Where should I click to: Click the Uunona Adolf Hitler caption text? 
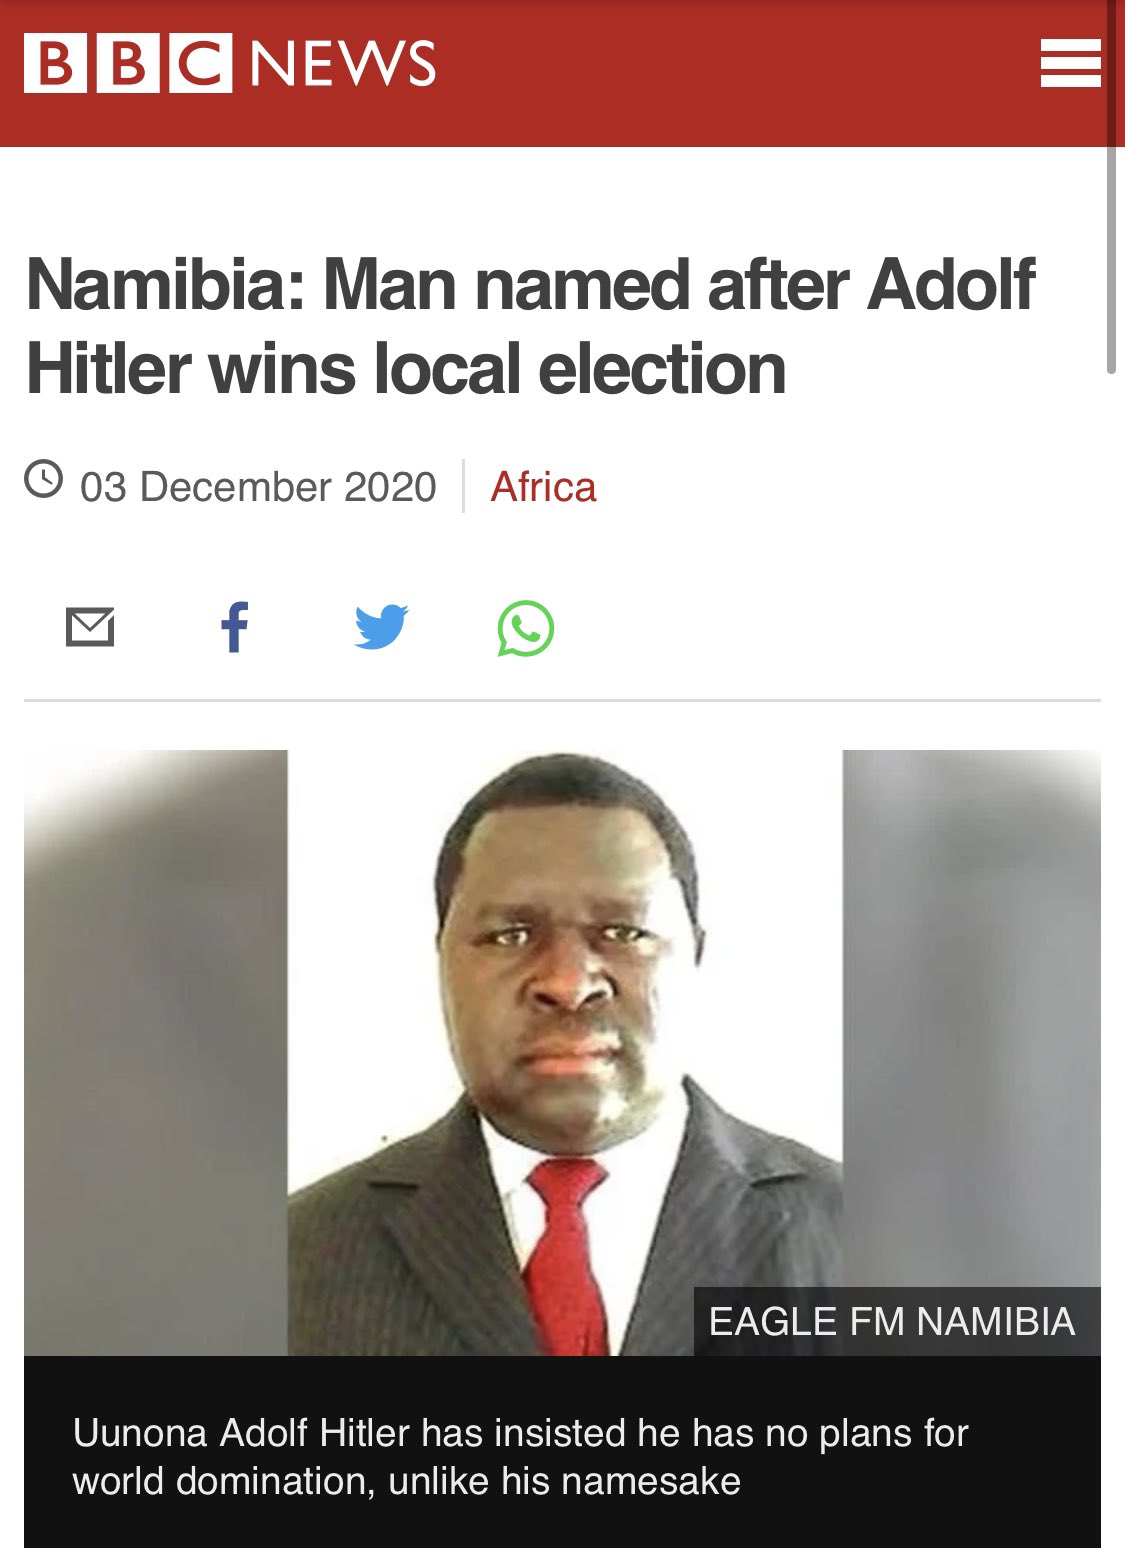[520, 1456]
